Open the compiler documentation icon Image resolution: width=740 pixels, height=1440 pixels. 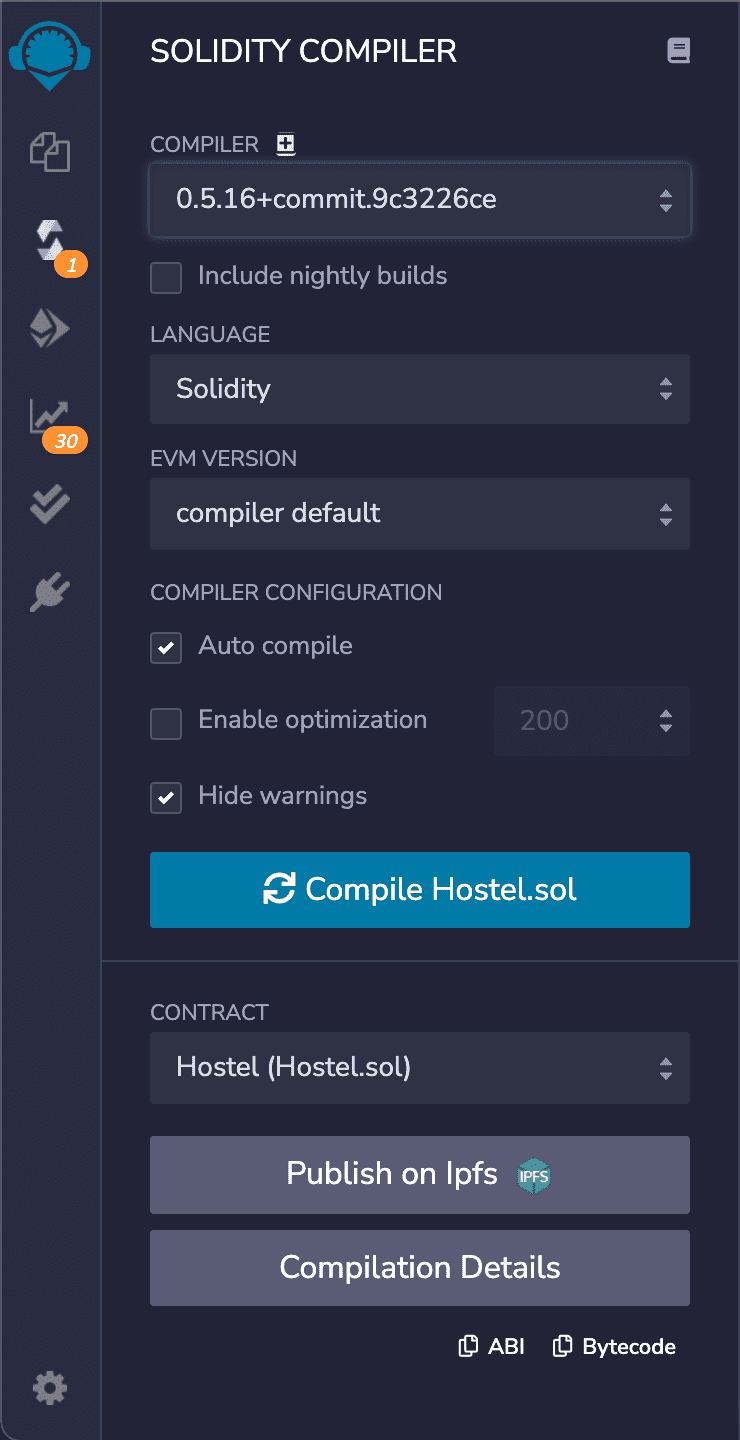click(x=679, y=50)
